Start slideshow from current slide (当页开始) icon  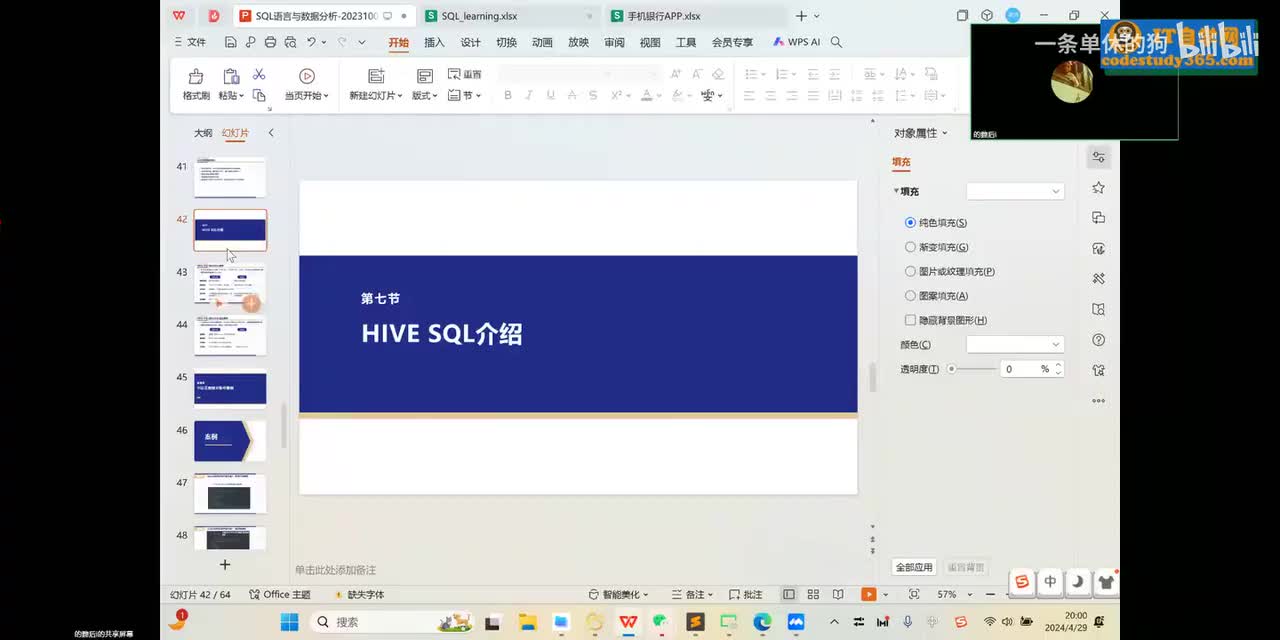point(307,76)
